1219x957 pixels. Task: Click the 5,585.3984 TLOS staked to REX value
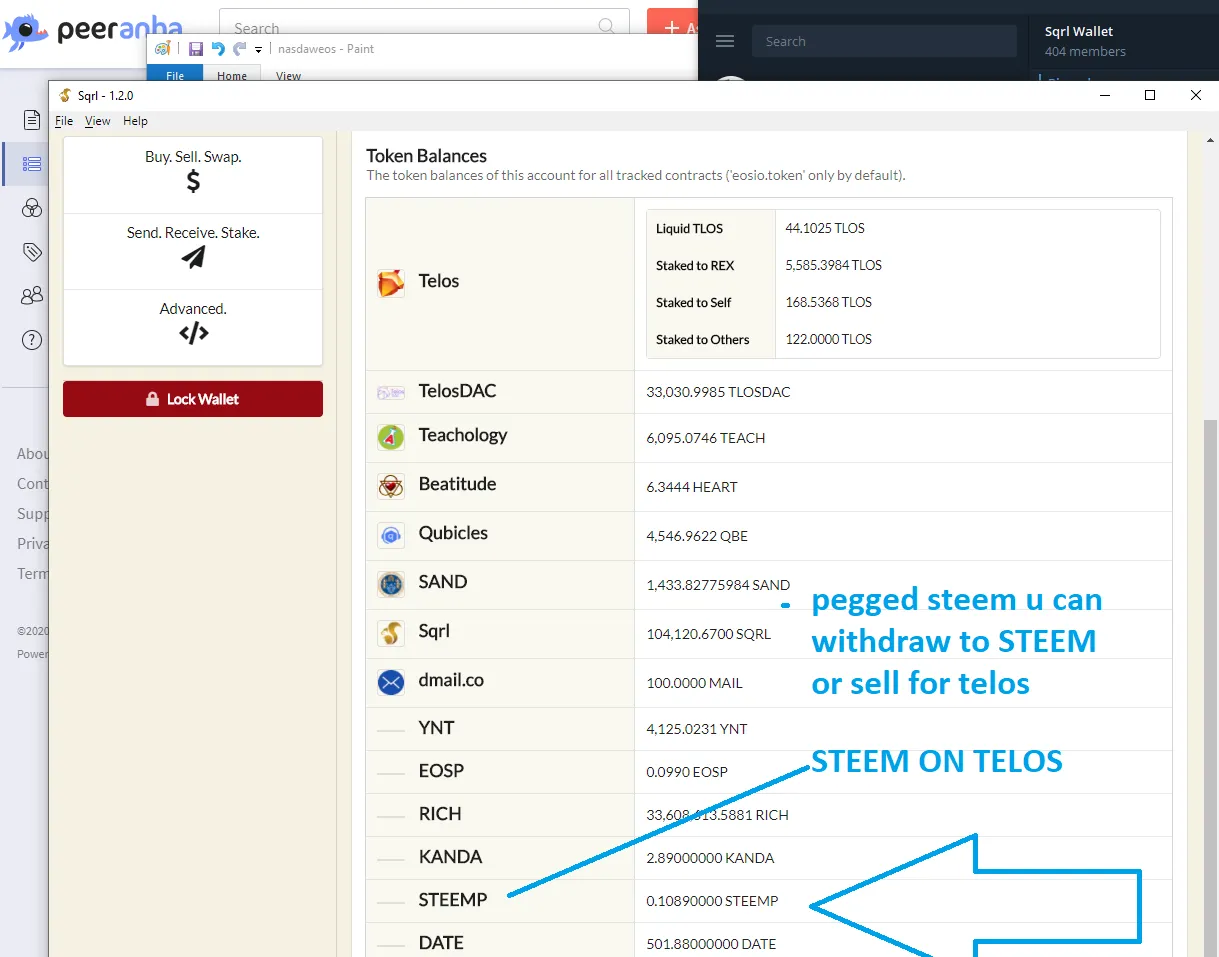834,265
